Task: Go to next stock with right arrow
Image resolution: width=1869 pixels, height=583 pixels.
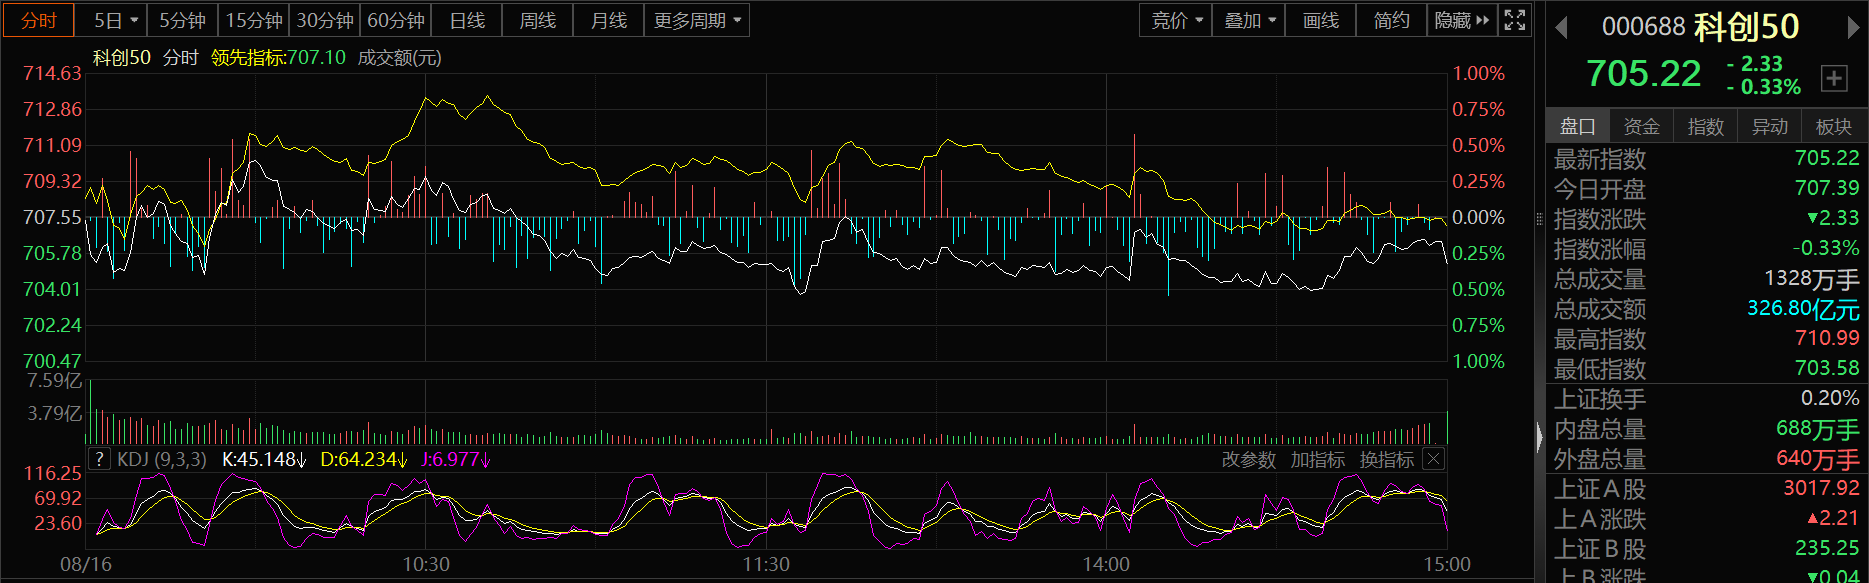Action: click(x=1853, y=28)
